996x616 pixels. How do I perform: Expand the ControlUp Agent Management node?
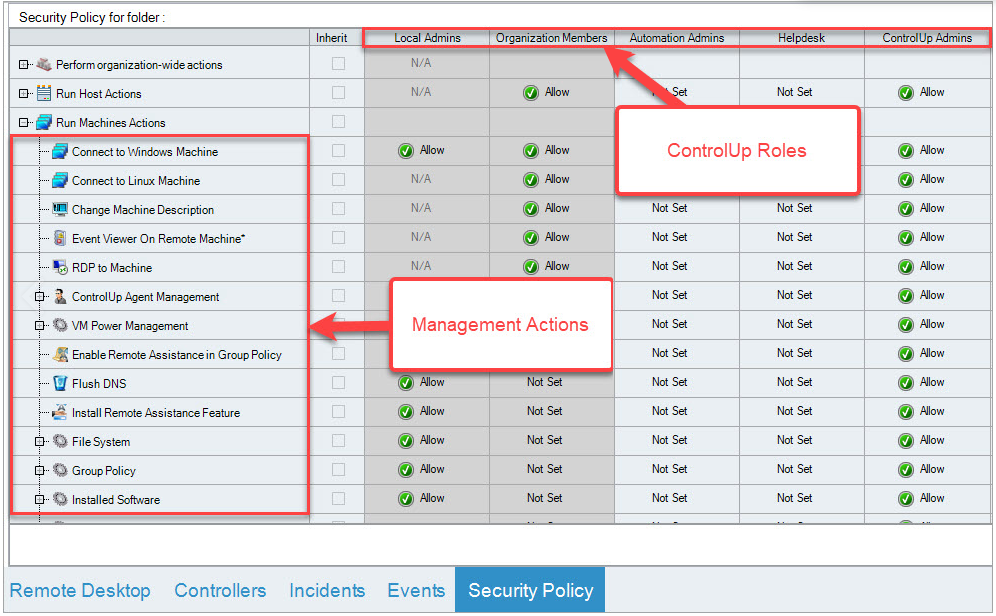[39, 297]
